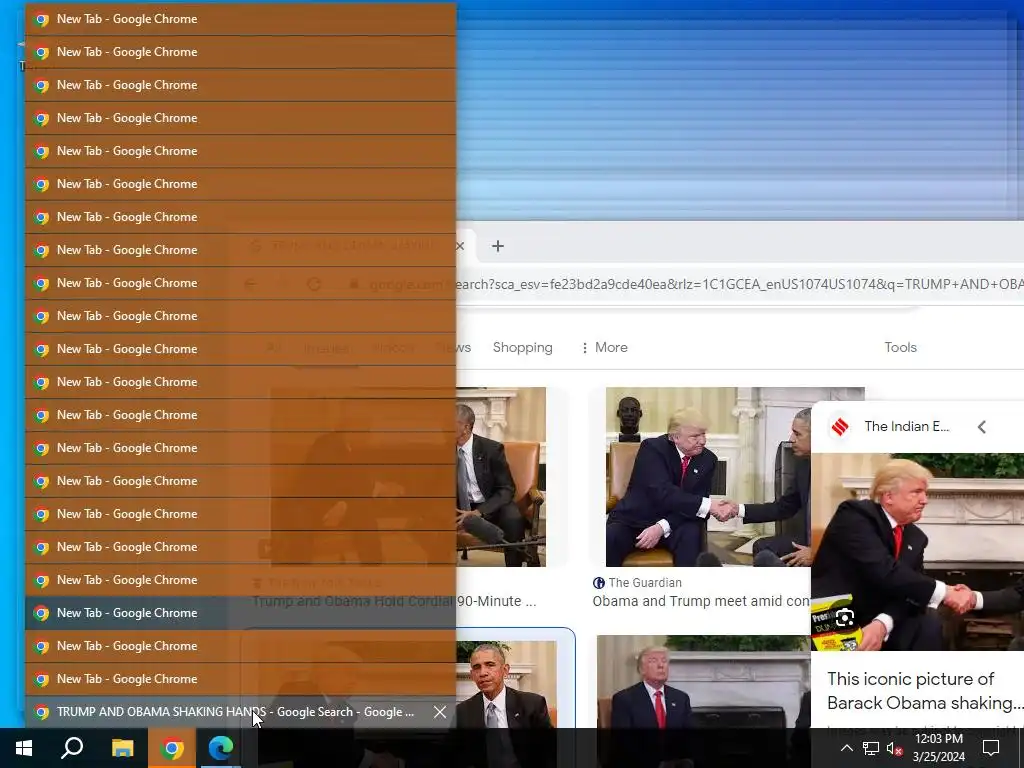Expand the More search filters menu

604,347
